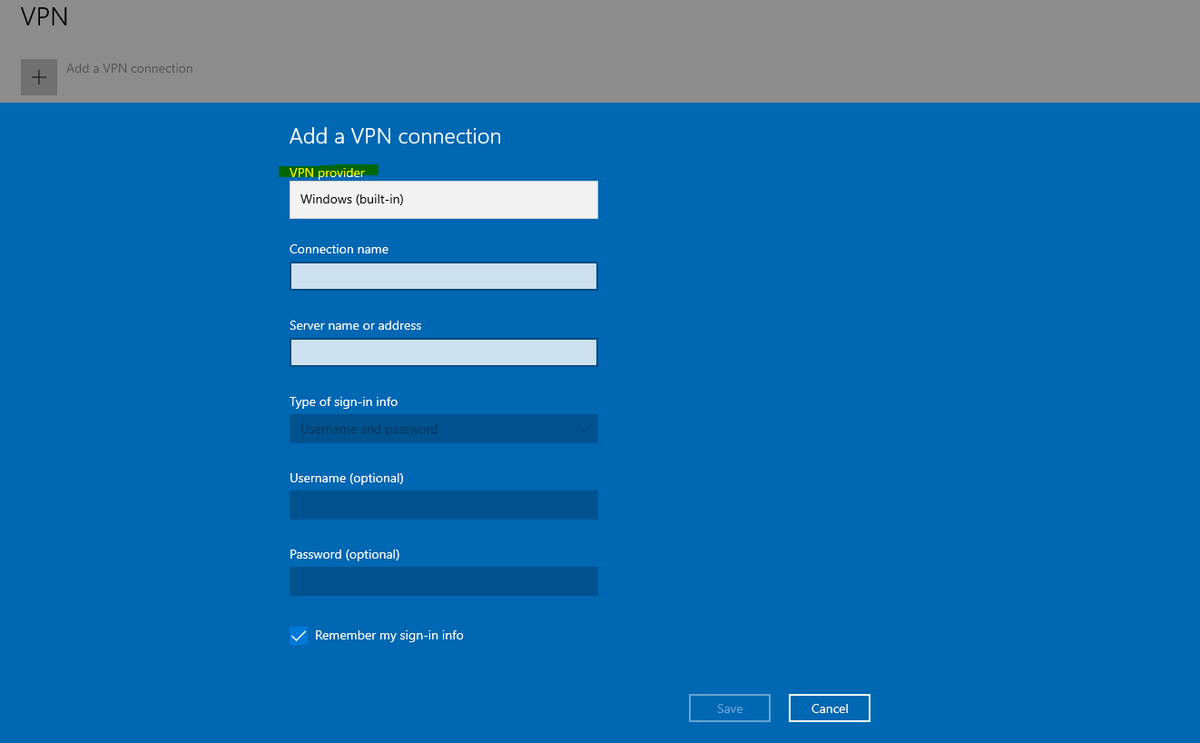The image size is (1200, 743).
Task: Click the 'Add a VPN connection' dialog title
Action: 395,136
